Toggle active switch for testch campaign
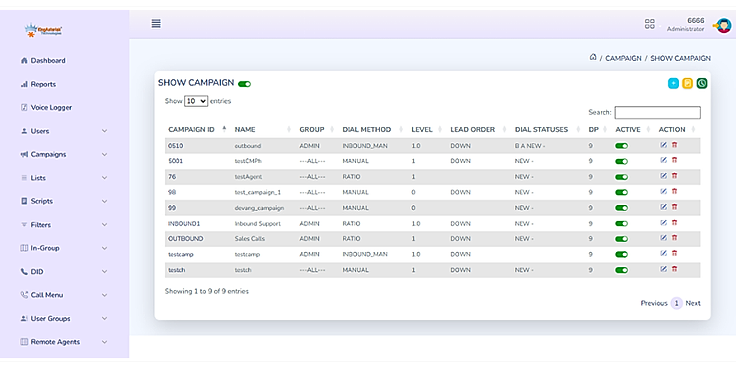The width and height of the screenshot is (736, 368). (x=621, y=270)
